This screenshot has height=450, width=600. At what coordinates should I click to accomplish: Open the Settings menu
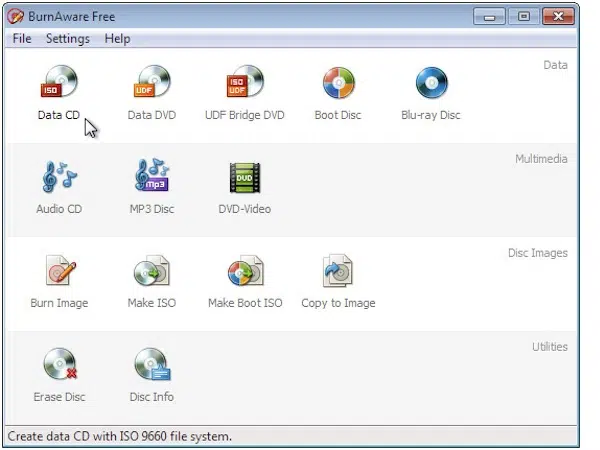point(68,39)
